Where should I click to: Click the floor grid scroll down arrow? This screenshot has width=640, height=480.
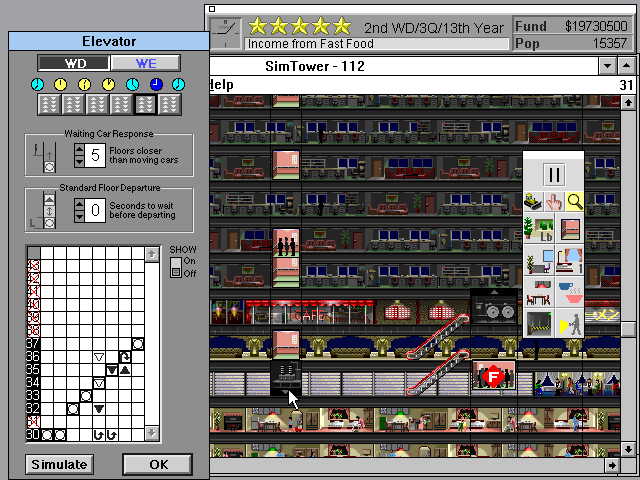(x=152, y=433)
